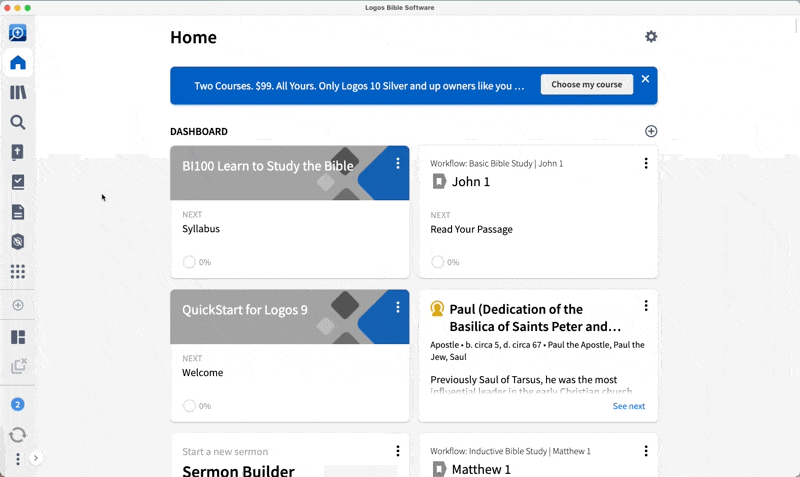Add a dashboard card with plus icon
Screen dimensions: 800x477
(651, 131)
